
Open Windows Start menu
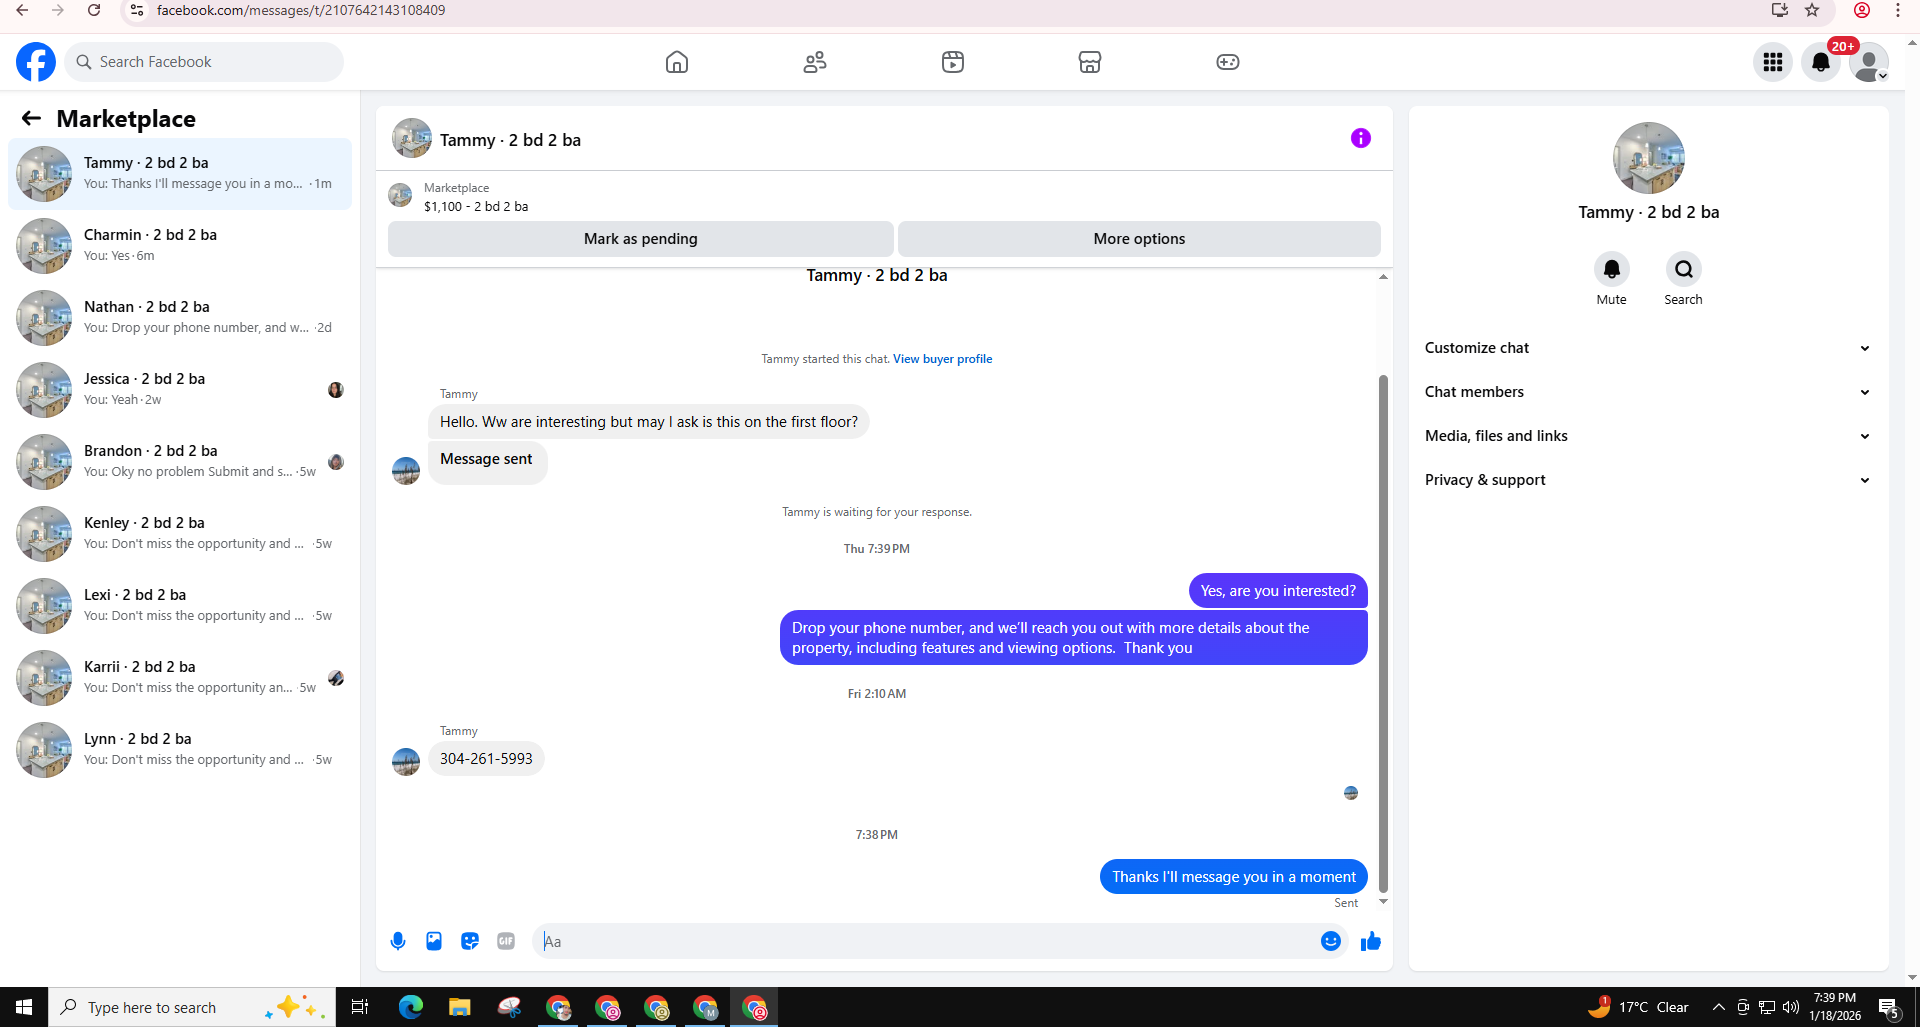click(24, 1007)
